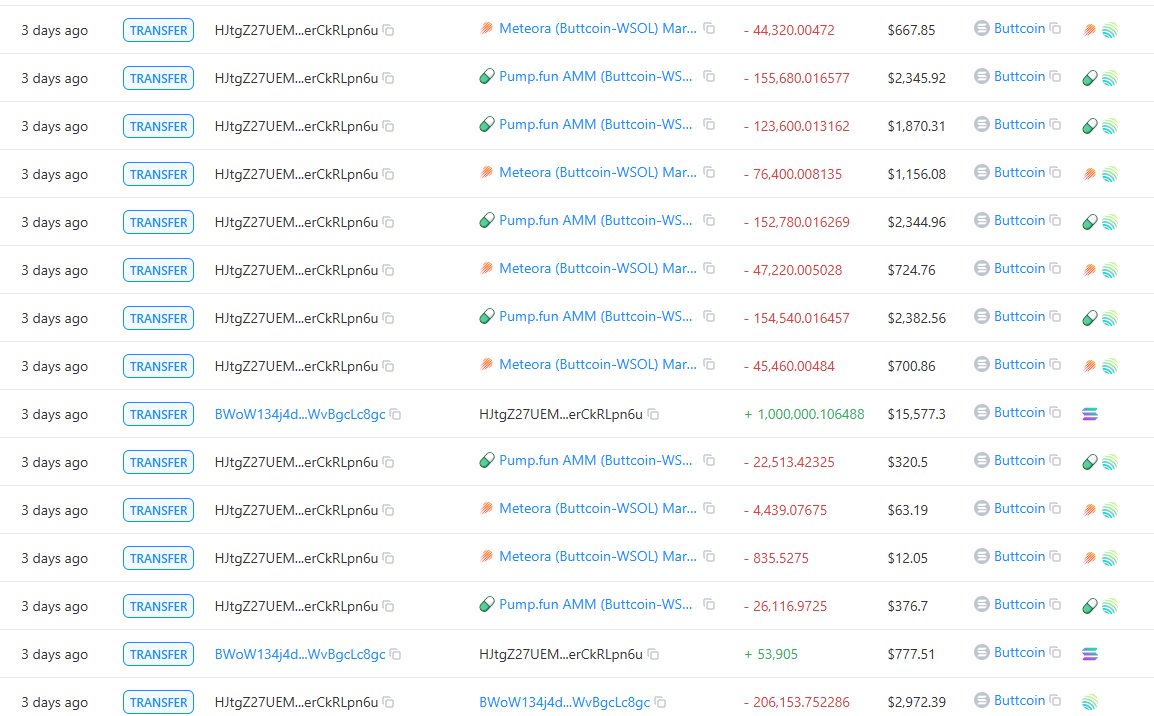Click TRANSFER badge in the $12.05 row

pos(158,559)
